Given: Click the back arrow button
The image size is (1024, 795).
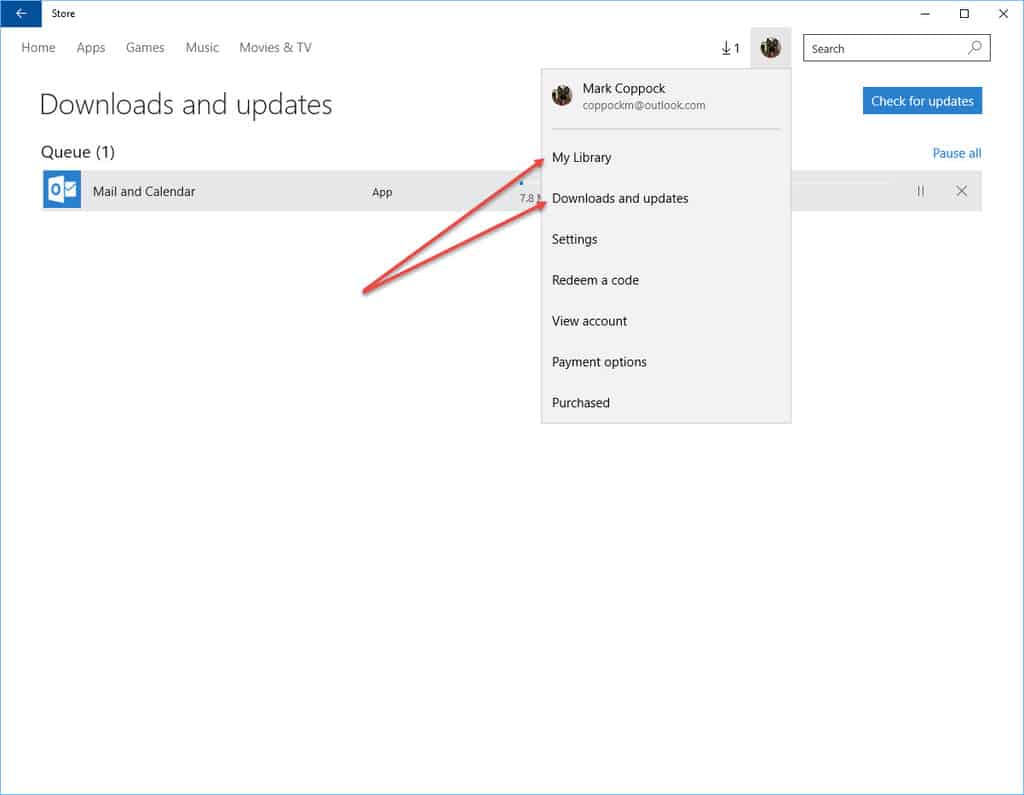Looking at the screenshot, I should (x=21, y=14).
